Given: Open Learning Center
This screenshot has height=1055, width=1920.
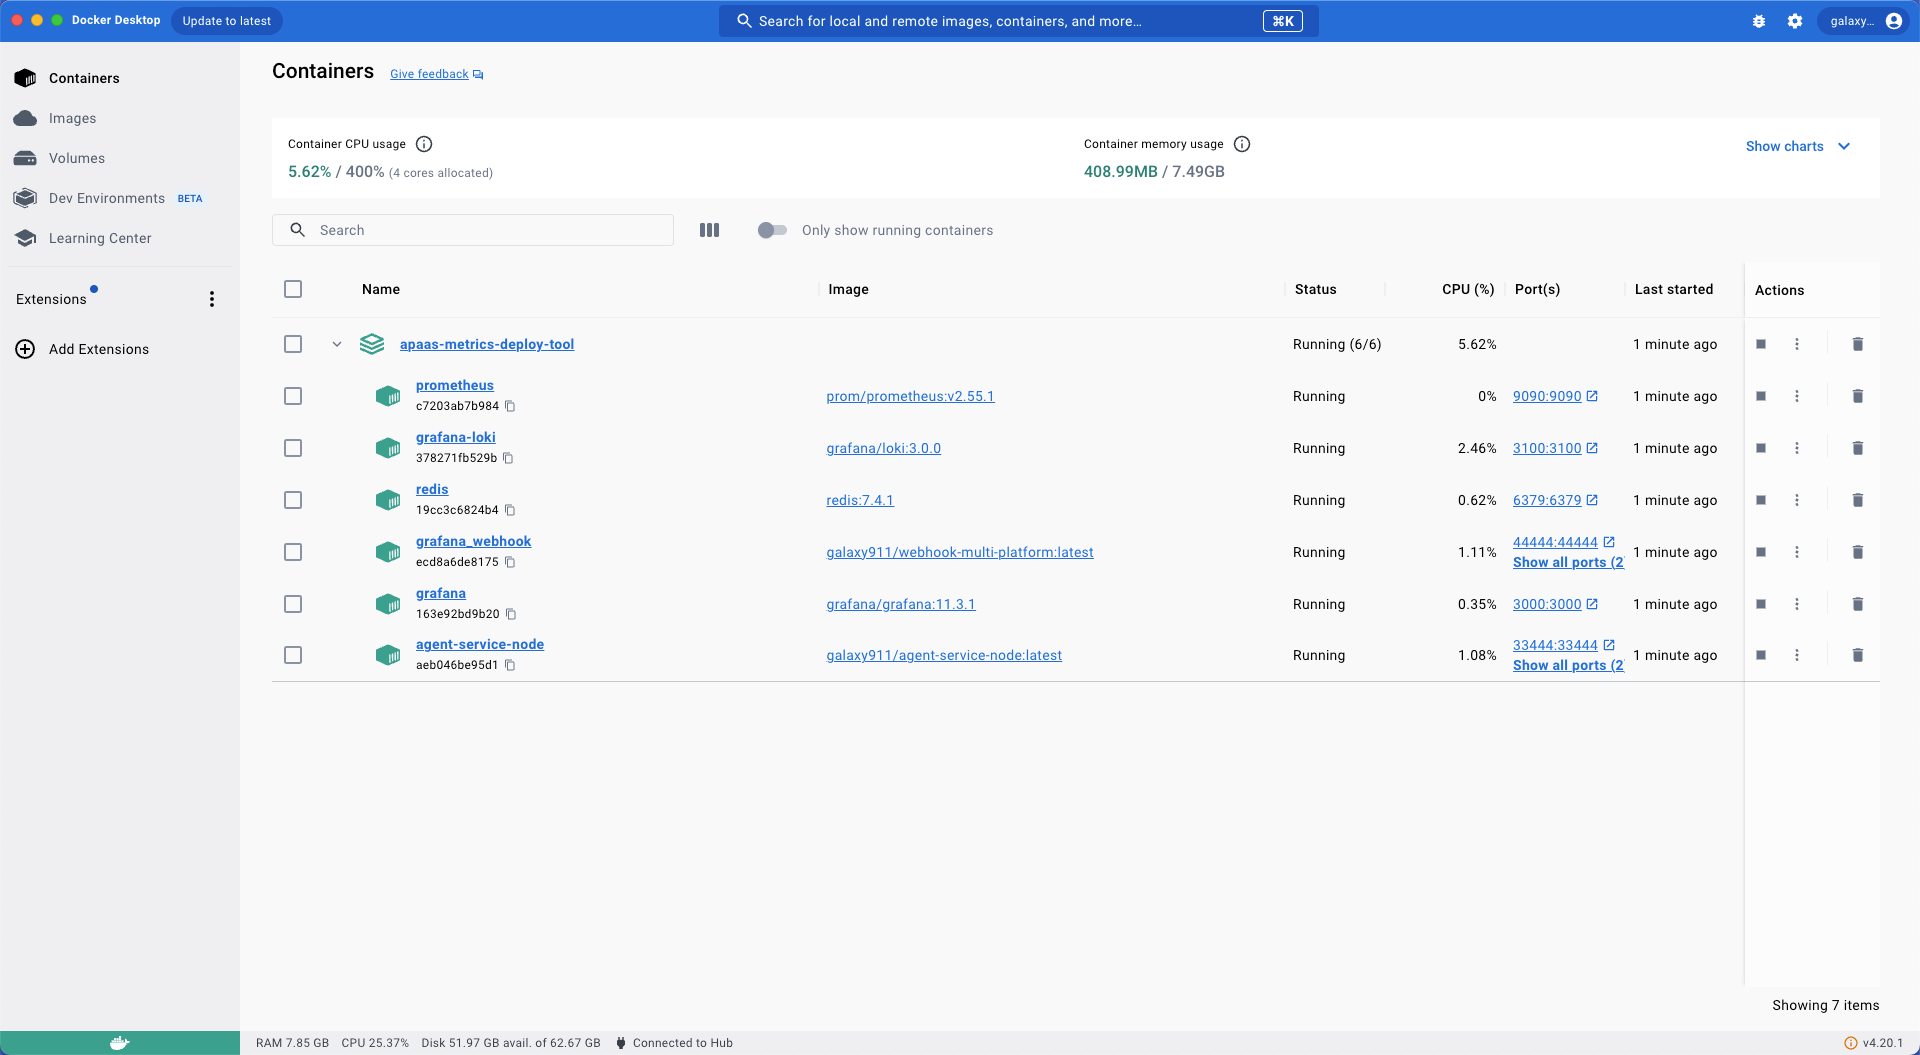Looking at the screenshot, I should (120, 238).
